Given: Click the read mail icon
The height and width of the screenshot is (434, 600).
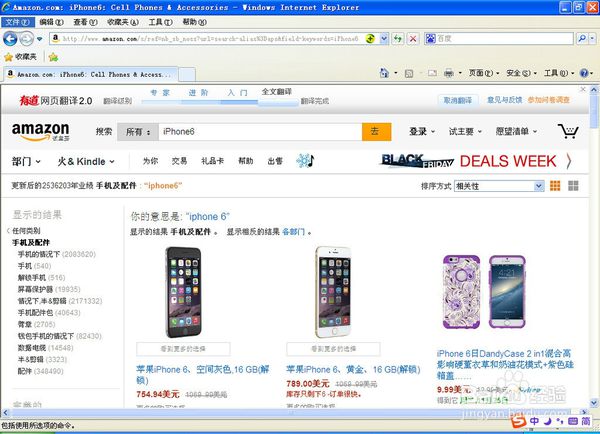Looking at the screenshot, I should [x=432, y=73].
